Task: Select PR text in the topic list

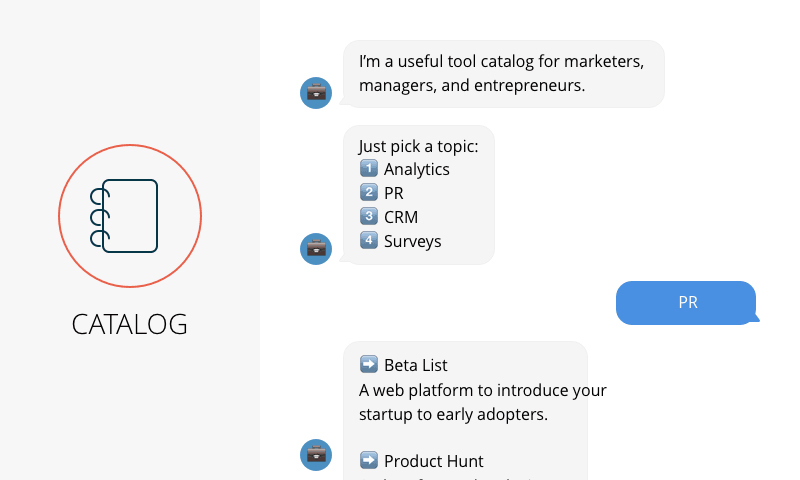Action: [x=394, y=193]
